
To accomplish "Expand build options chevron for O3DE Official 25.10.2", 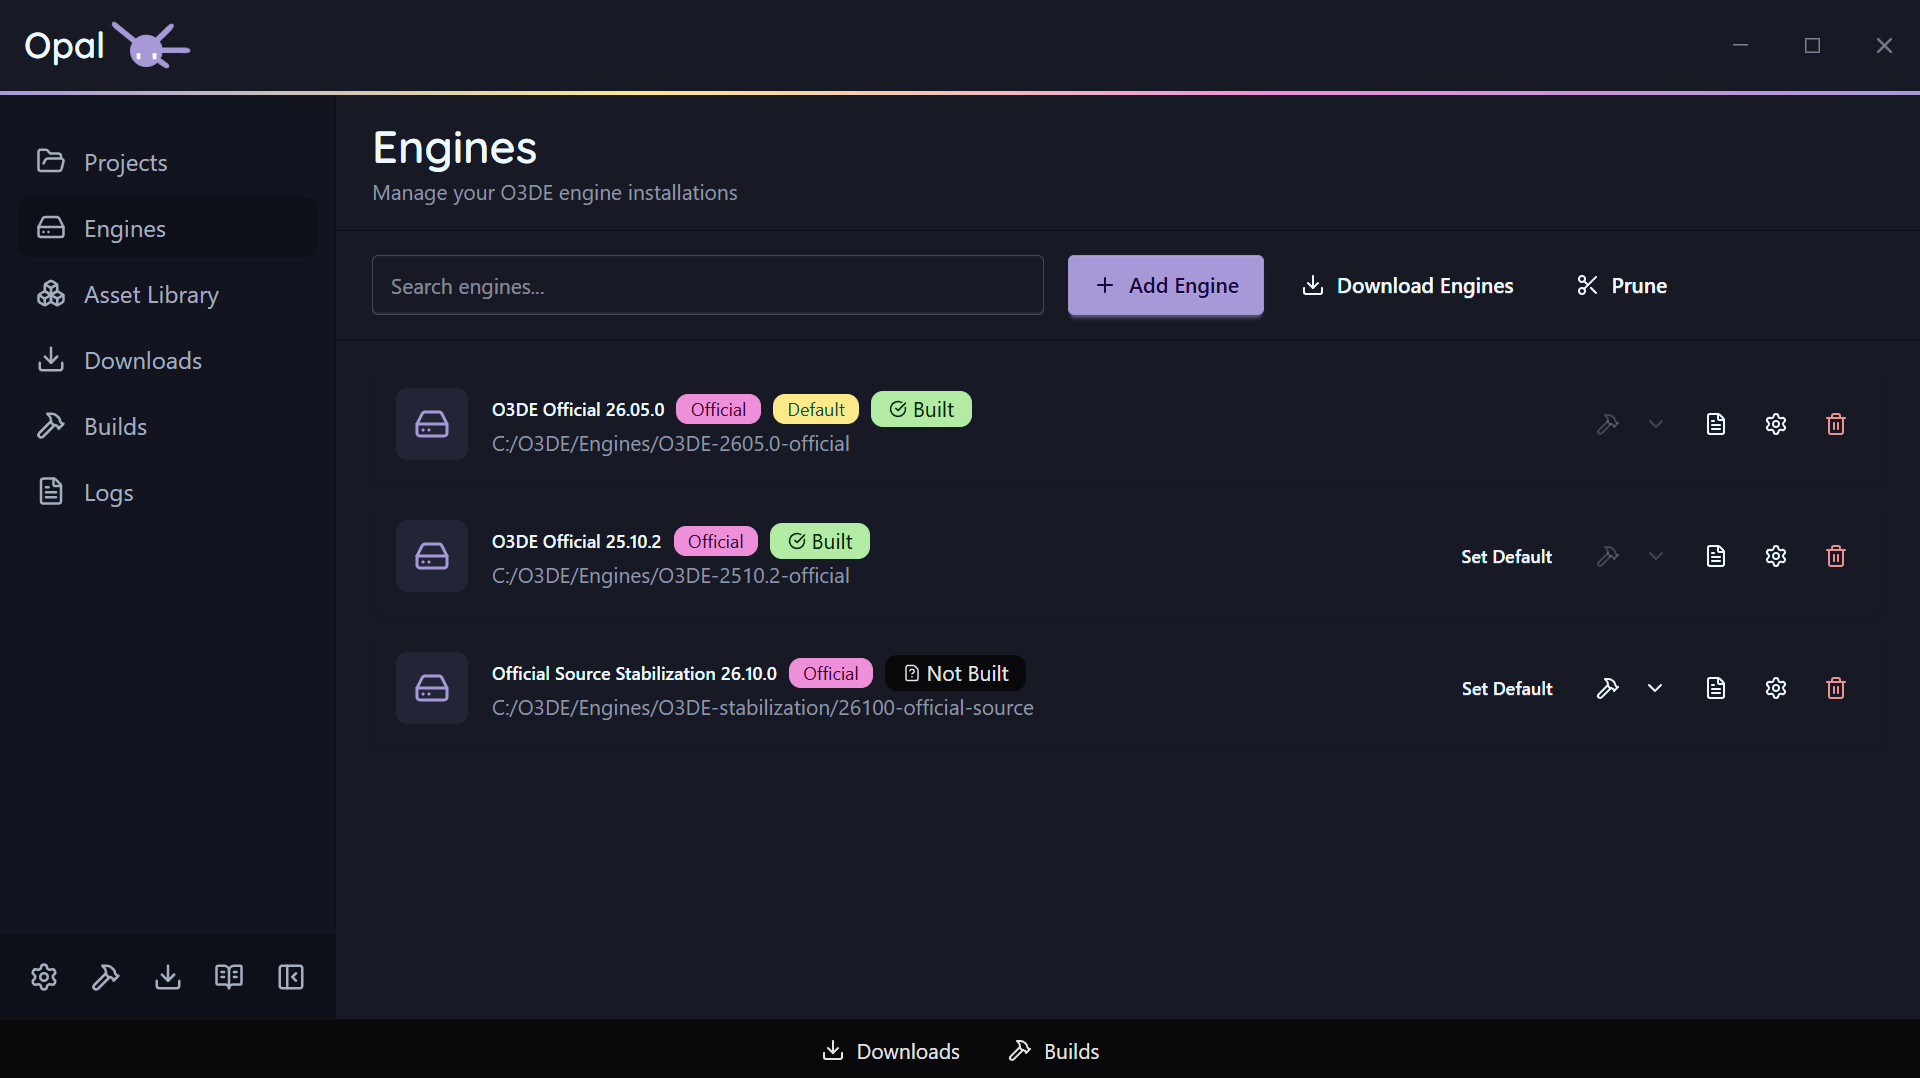I will (1656, 556).
